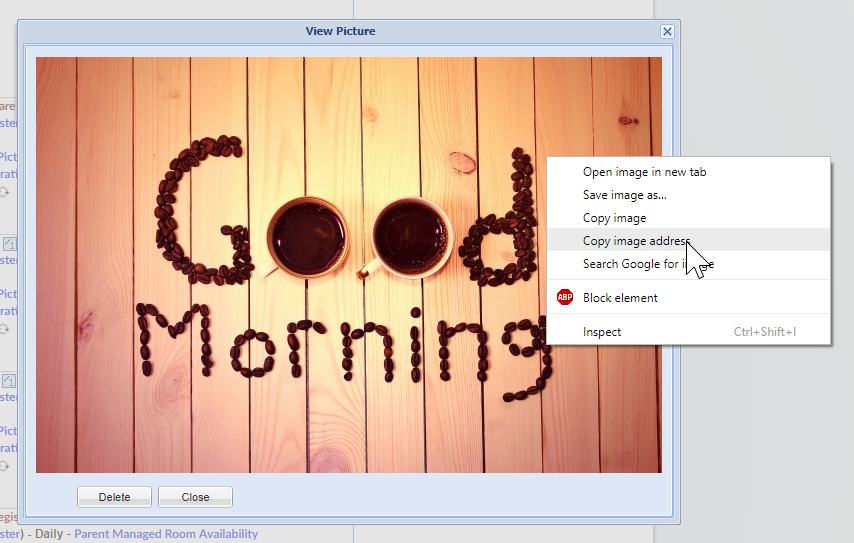This screenshot has height=543, width=854.
Task: Open Inspect from context menu
Action: pos(688,332)
